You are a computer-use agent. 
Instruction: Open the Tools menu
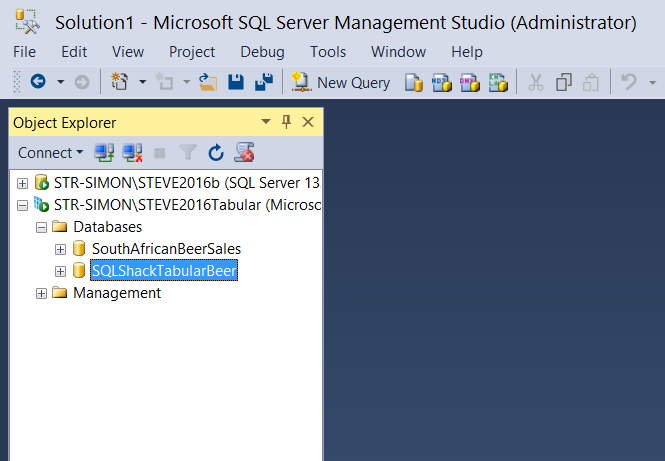coord(328,52)
